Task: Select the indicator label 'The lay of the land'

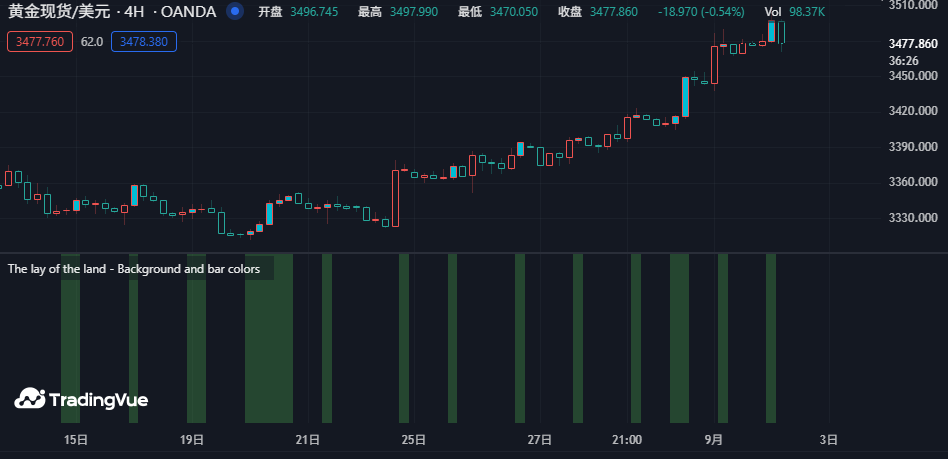Action: pos(134,269)
